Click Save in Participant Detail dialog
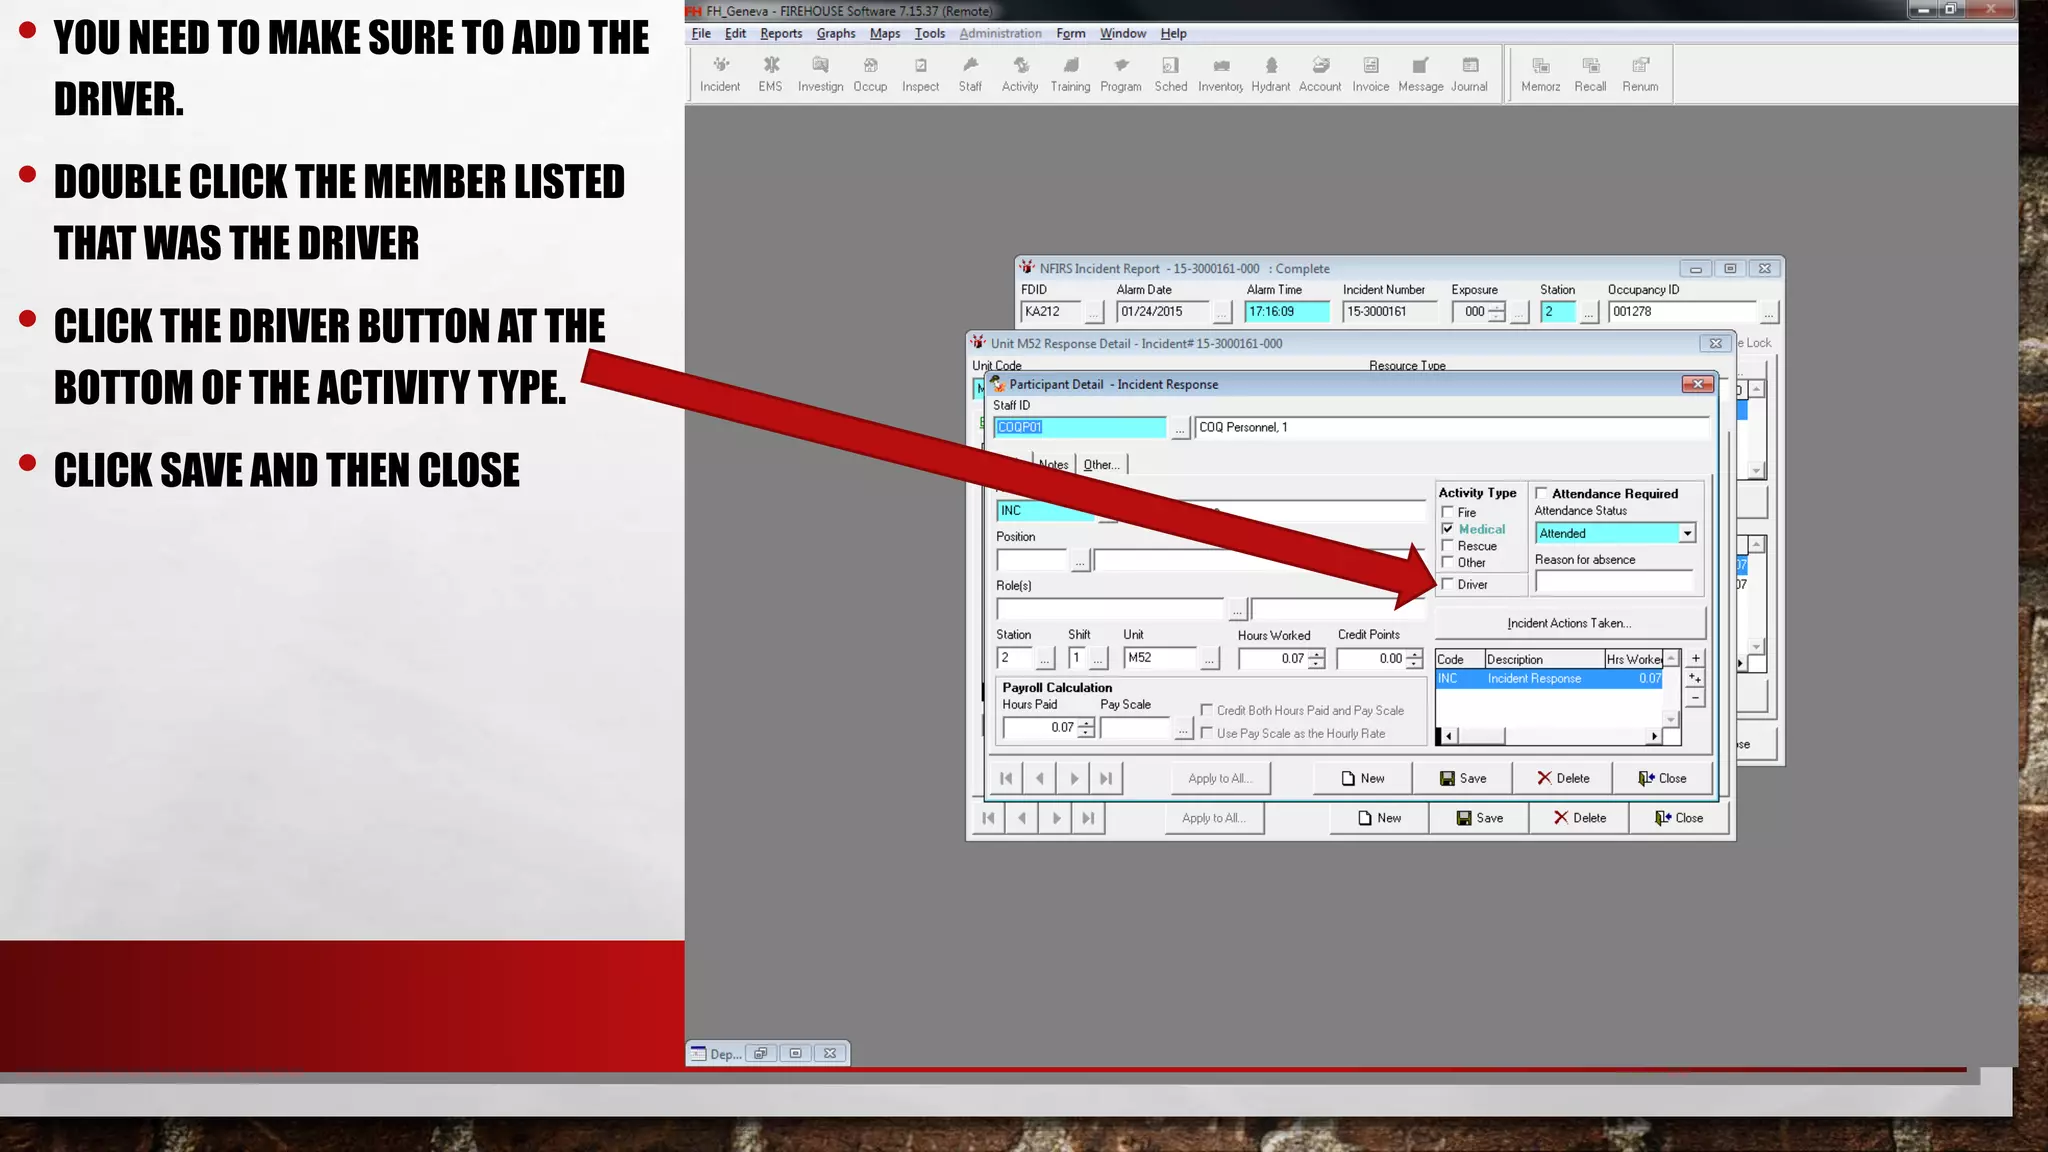Image resolution: width=2048 pixels, height=1152 pixels. [x=1462, y=778]
